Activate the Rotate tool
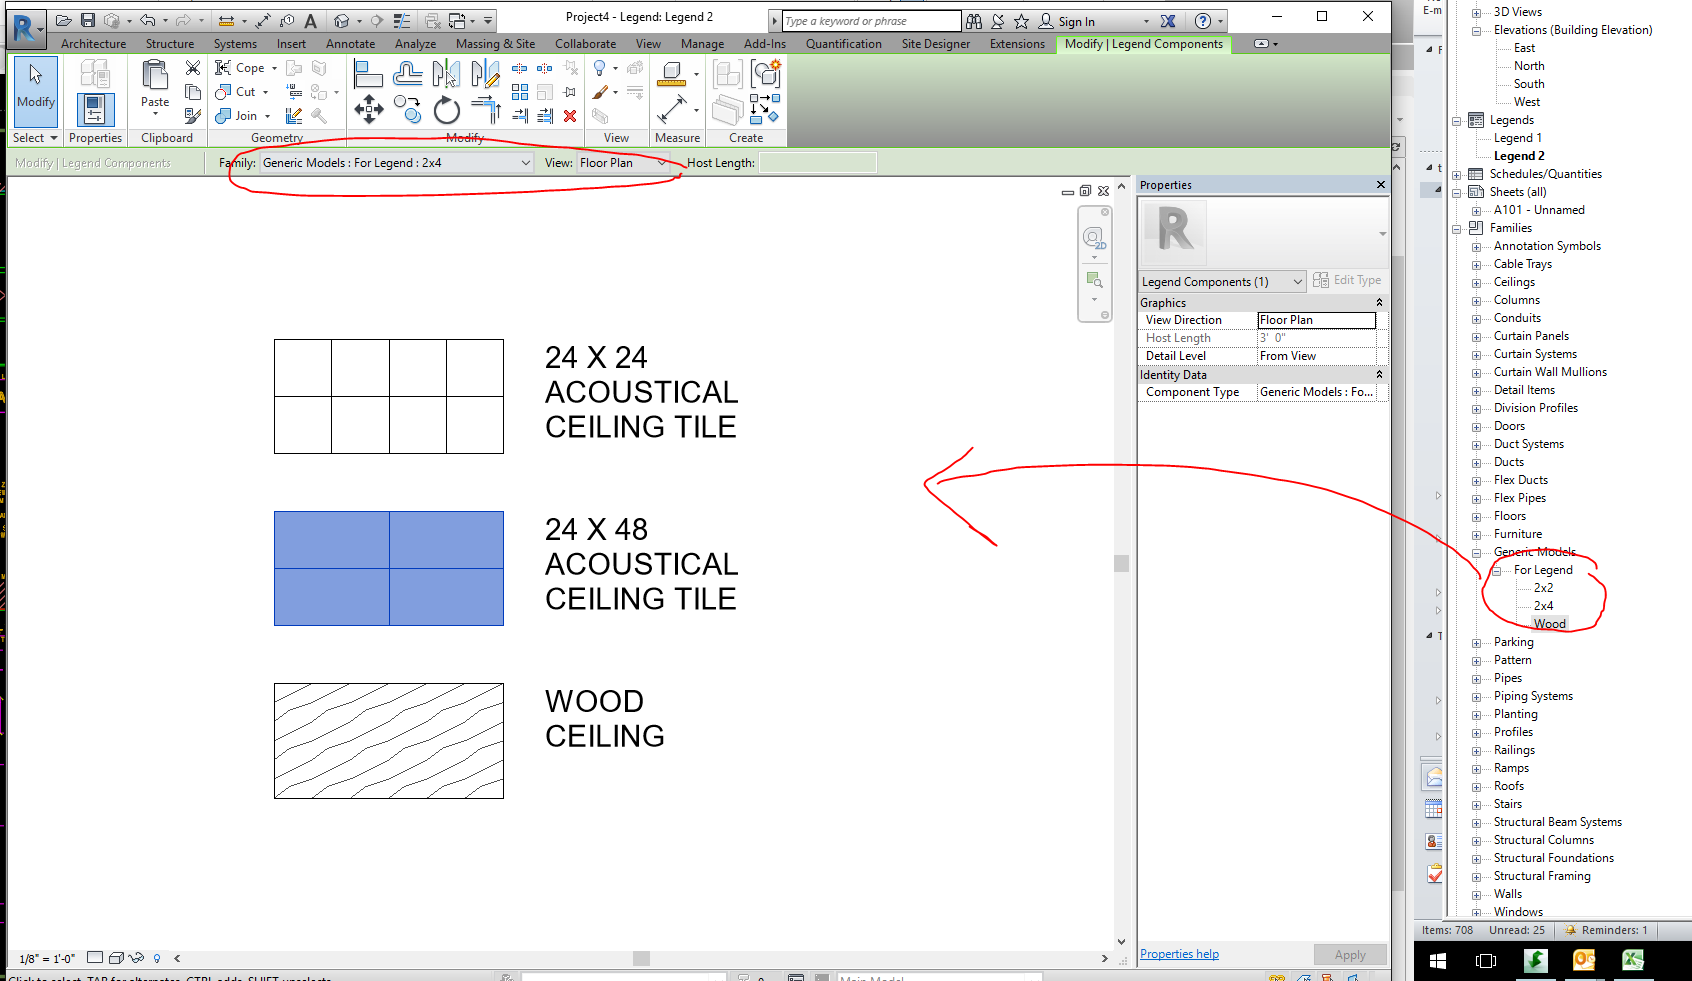The width and height of the screenshot is (1692, 981). (447, 110)
